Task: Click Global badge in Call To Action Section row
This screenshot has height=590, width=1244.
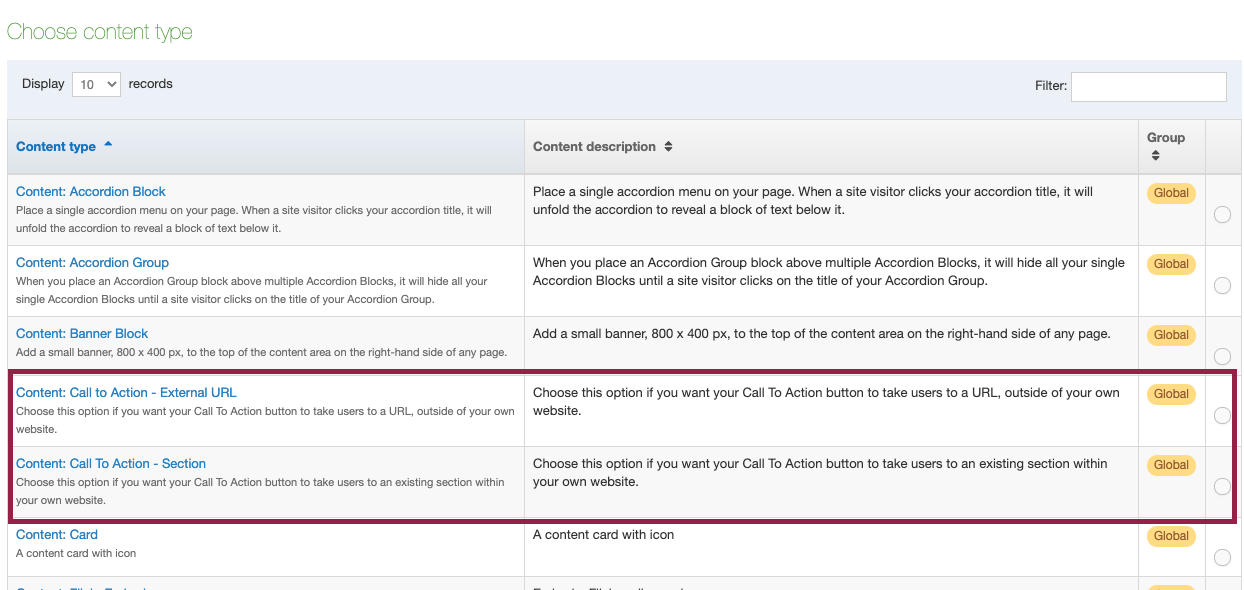Action: pos(1171,465)
